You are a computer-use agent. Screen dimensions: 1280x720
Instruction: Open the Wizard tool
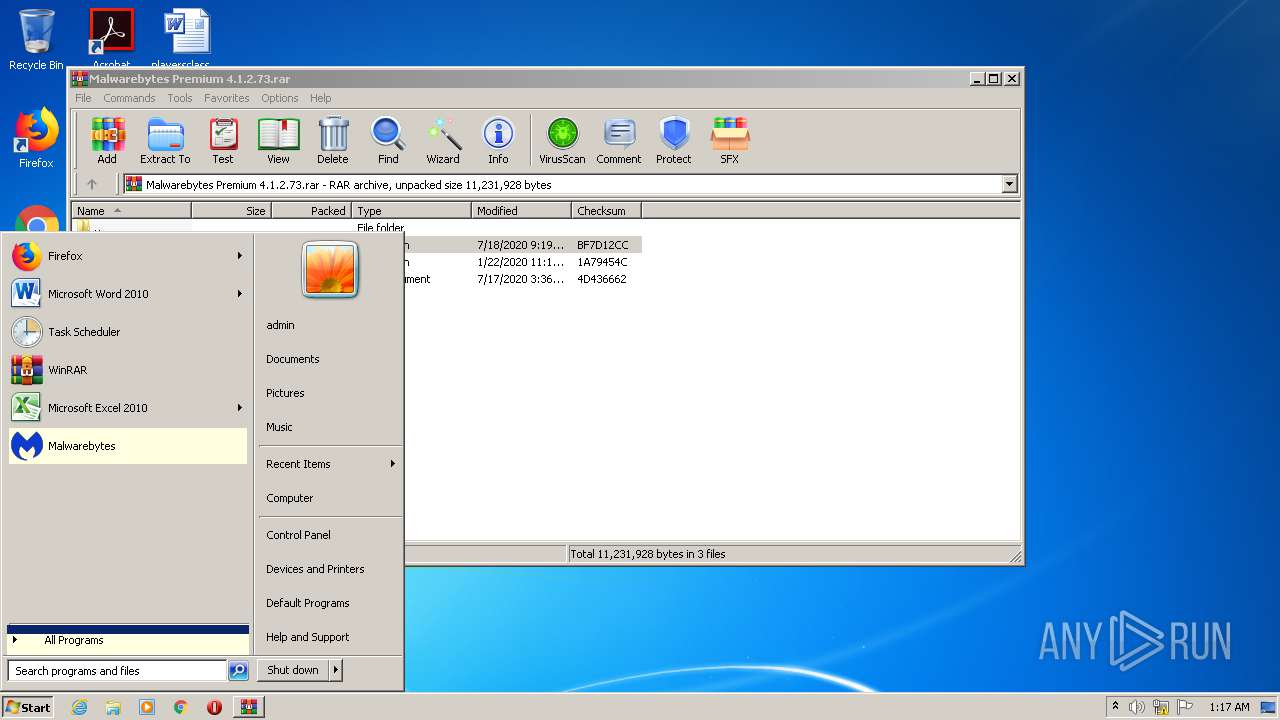[x=443, y=141]
